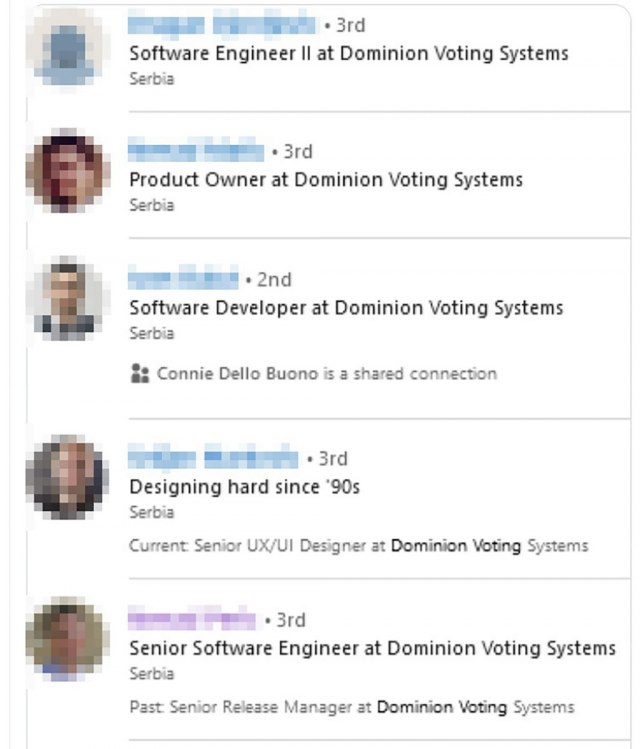
Task: Open the "Designing hard since '90s" result
Action: (x=244, y=487)
